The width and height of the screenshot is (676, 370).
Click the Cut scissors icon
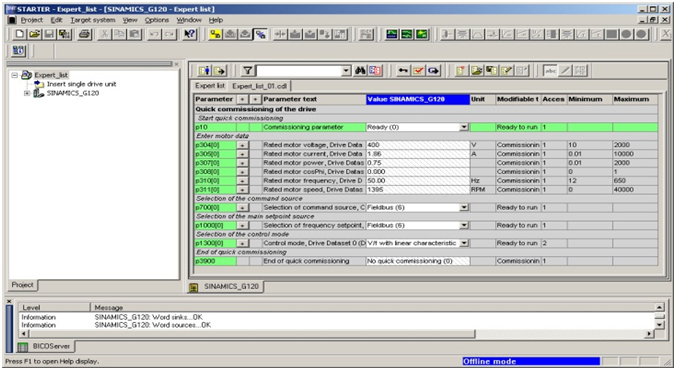click(105, 34)
